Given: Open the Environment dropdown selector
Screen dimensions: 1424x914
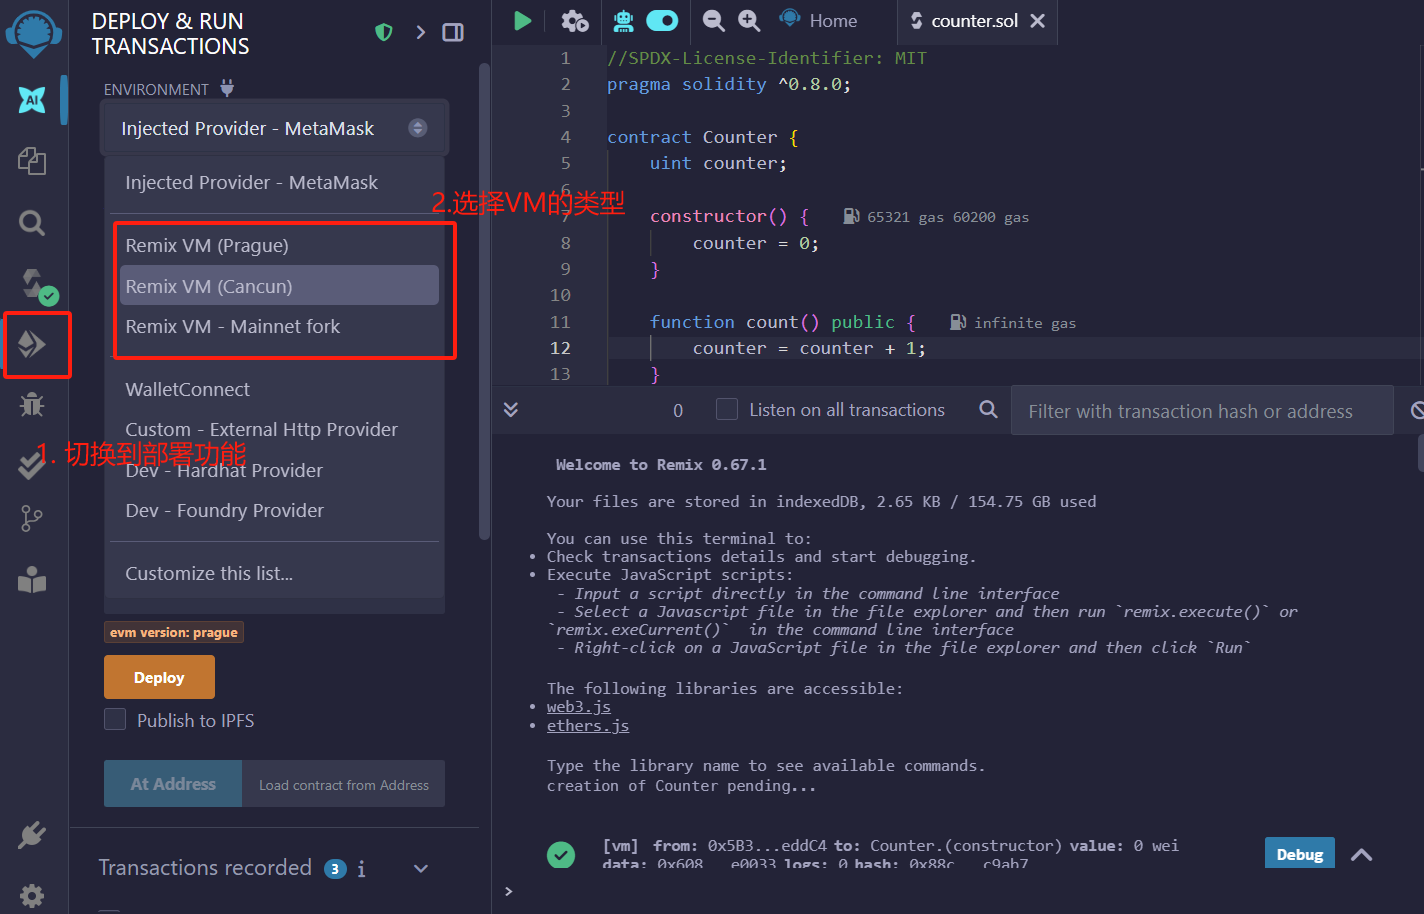Looking at the screenshot, I should [x=274, y=128].
